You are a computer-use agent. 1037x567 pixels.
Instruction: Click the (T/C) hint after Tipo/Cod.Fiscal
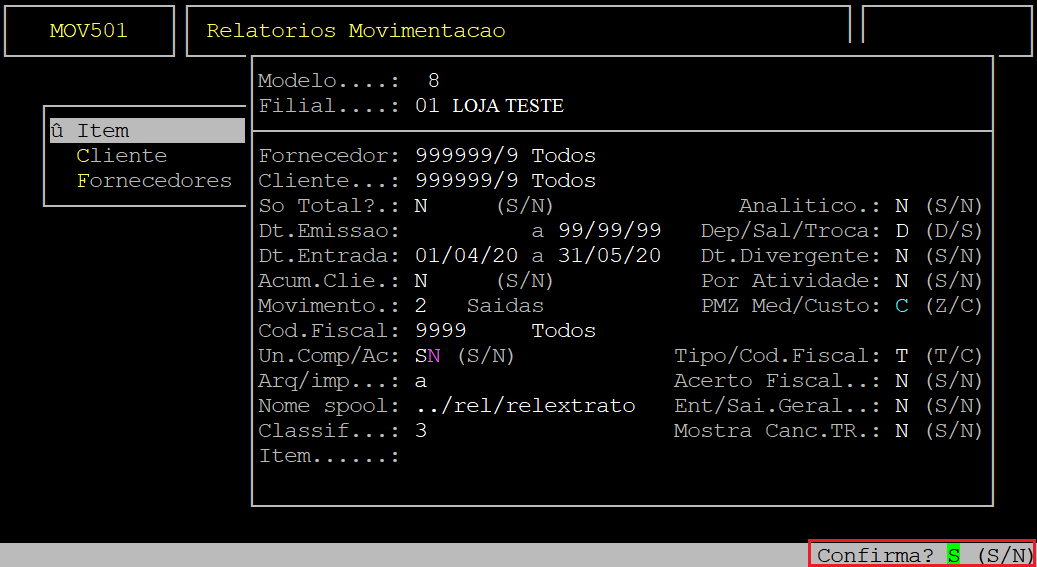(x=953, y=356)
